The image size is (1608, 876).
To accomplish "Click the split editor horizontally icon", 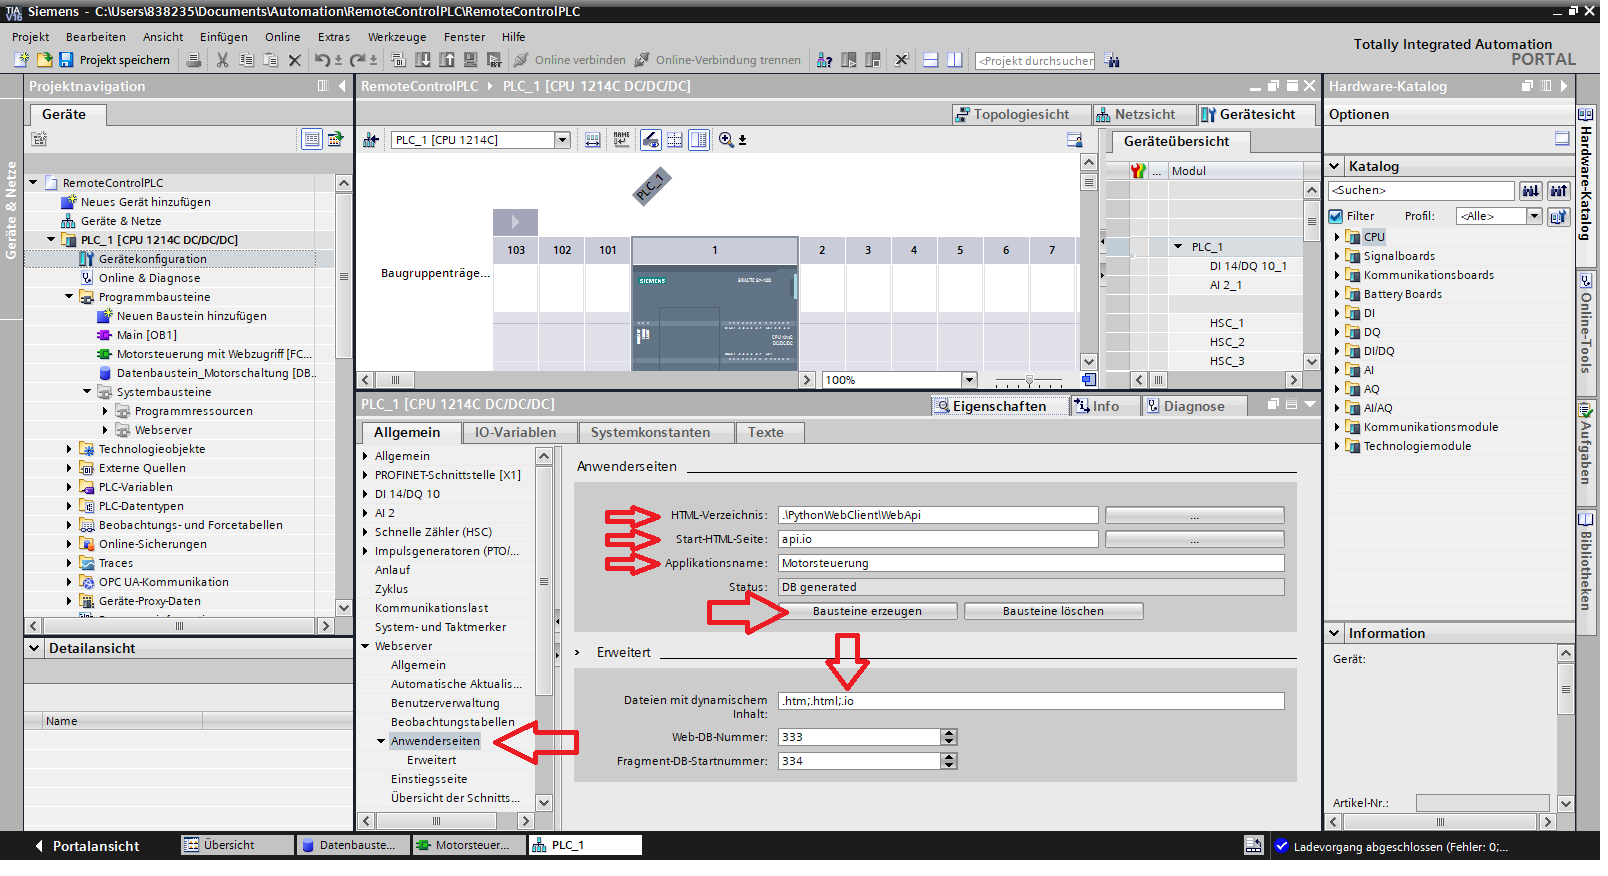I will pyautogui.click(x=930, y=60).
